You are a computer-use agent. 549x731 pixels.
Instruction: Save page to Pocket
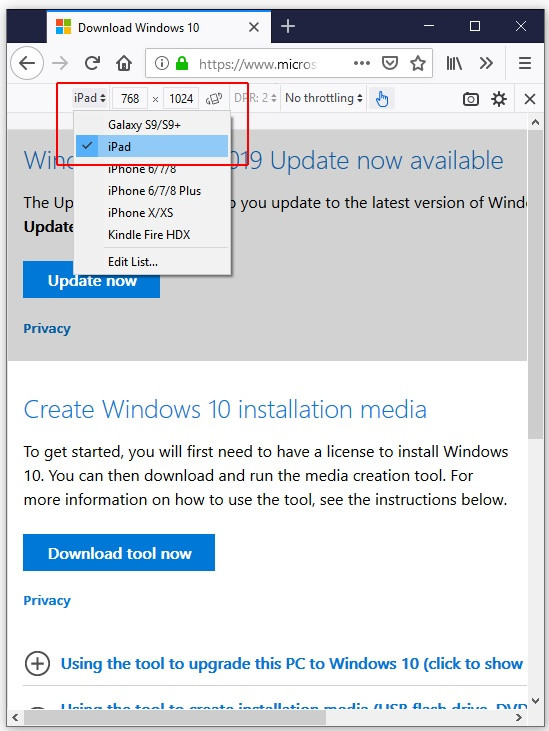[390, 62]
